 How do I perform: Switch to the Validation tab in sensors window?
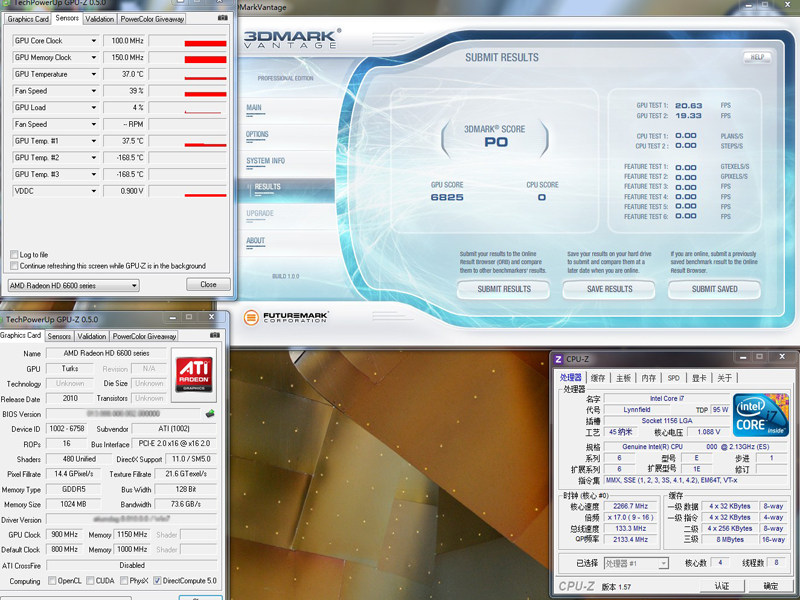tap(99, 19)
